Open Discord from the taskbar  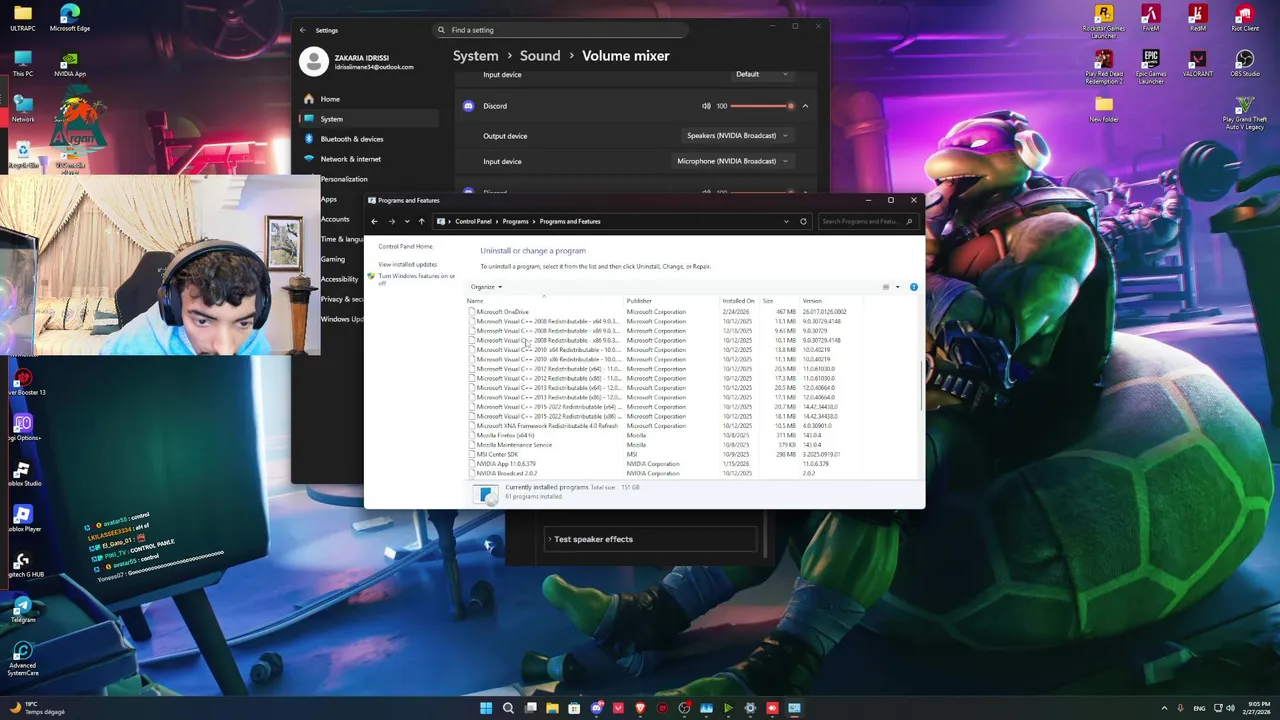point(596,708)
